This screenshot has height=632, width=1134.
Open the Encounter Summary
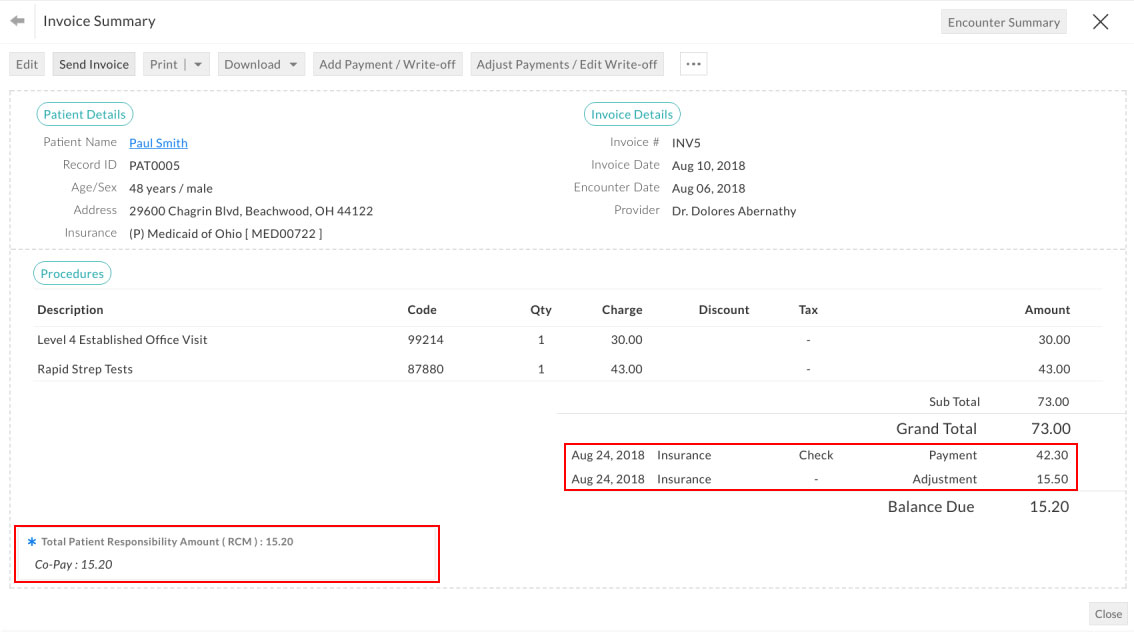coord(1003,21)
